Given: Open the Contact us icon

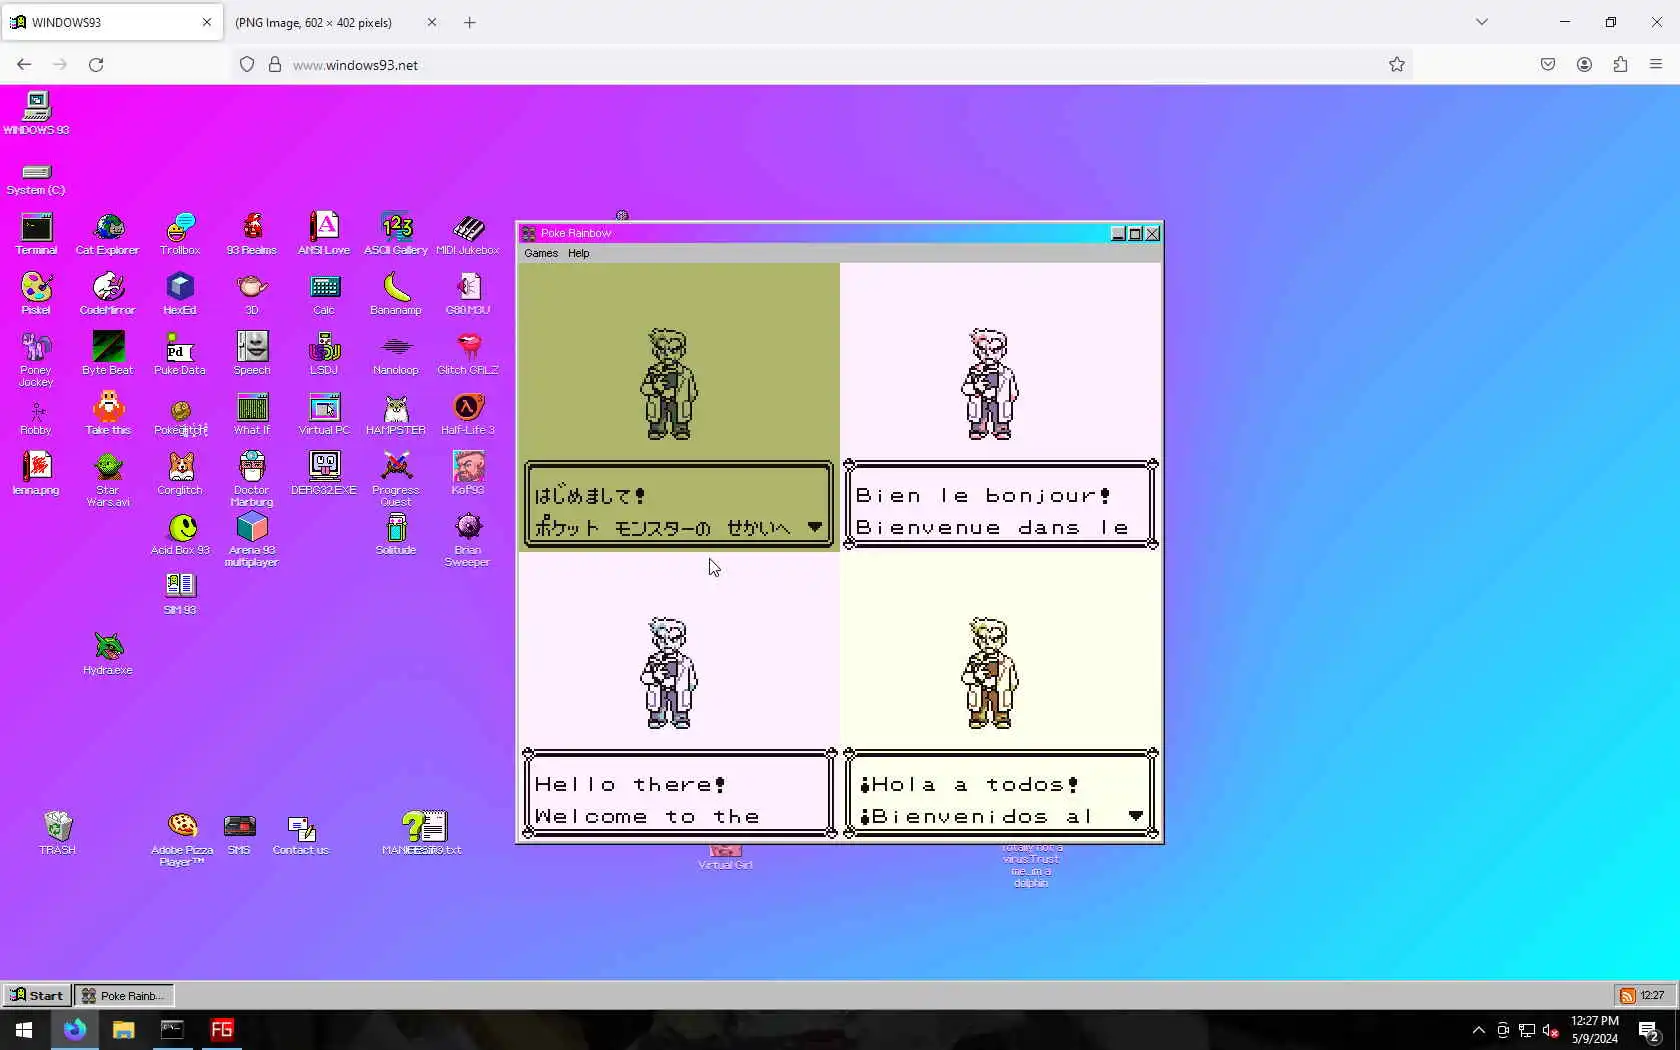Looking at the screenshot, I should (x=301, y=833).
